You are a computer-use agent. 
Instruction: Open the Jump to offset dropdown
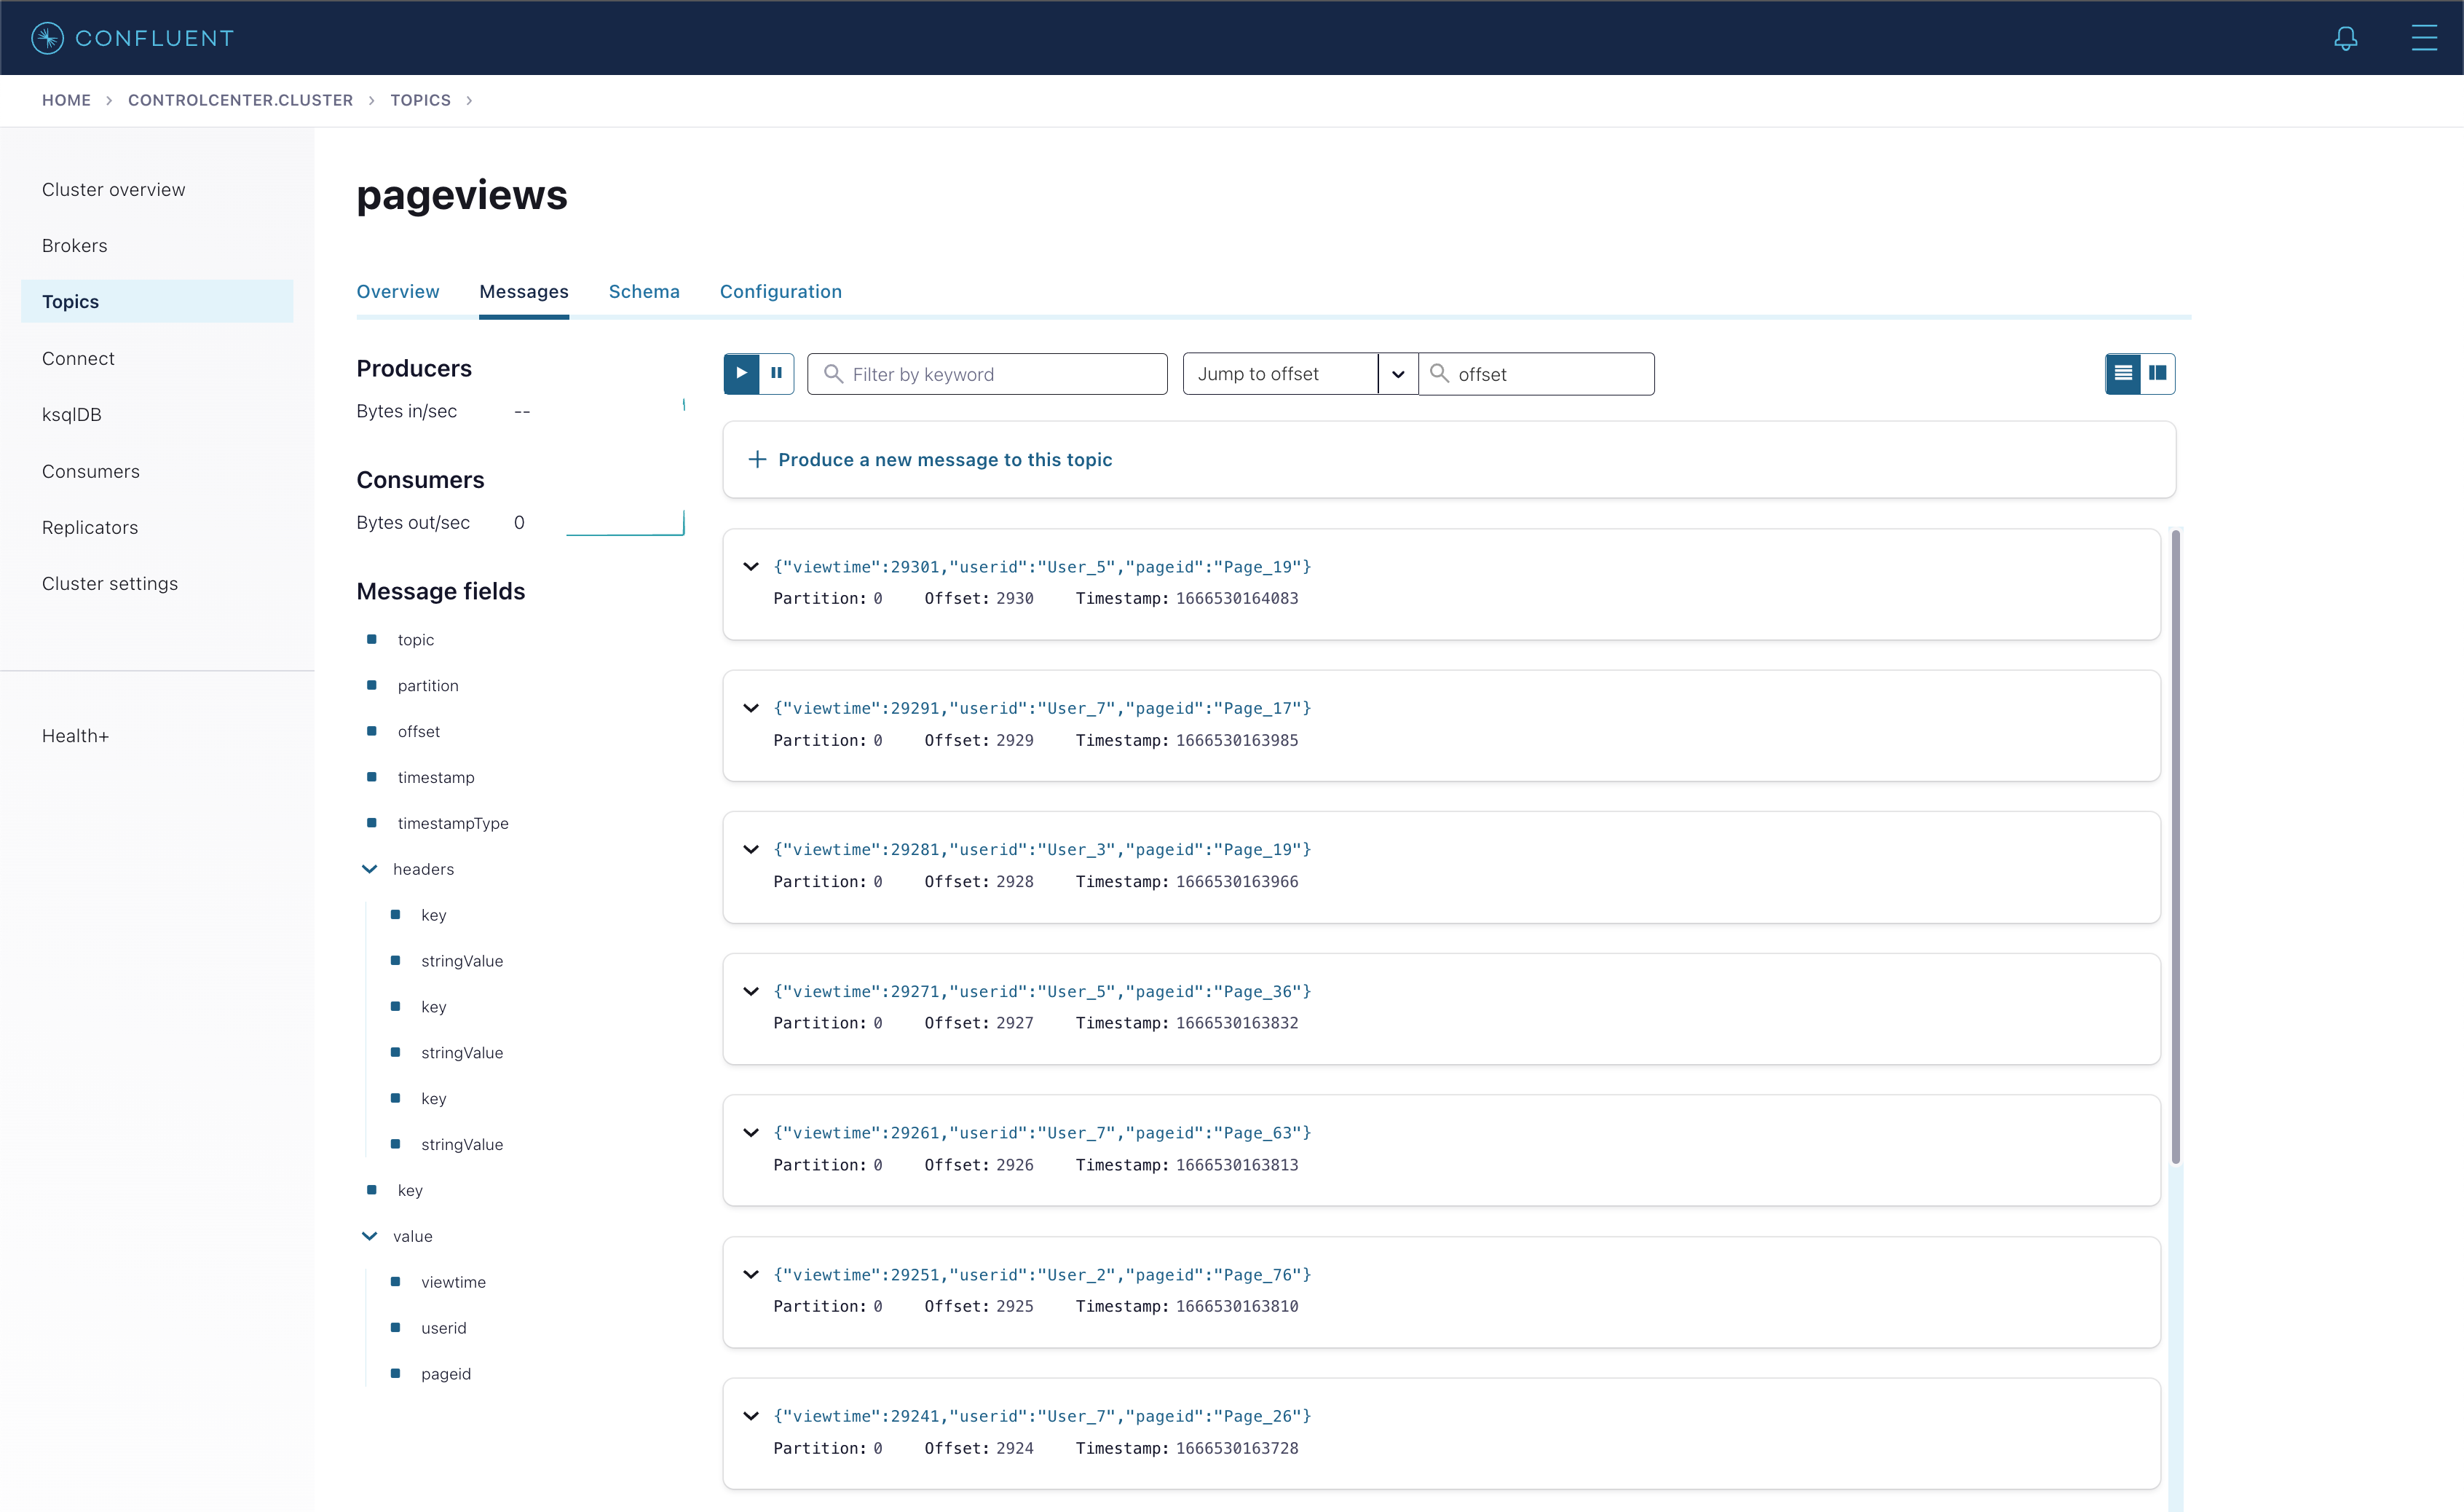(x=1397, y=374)
